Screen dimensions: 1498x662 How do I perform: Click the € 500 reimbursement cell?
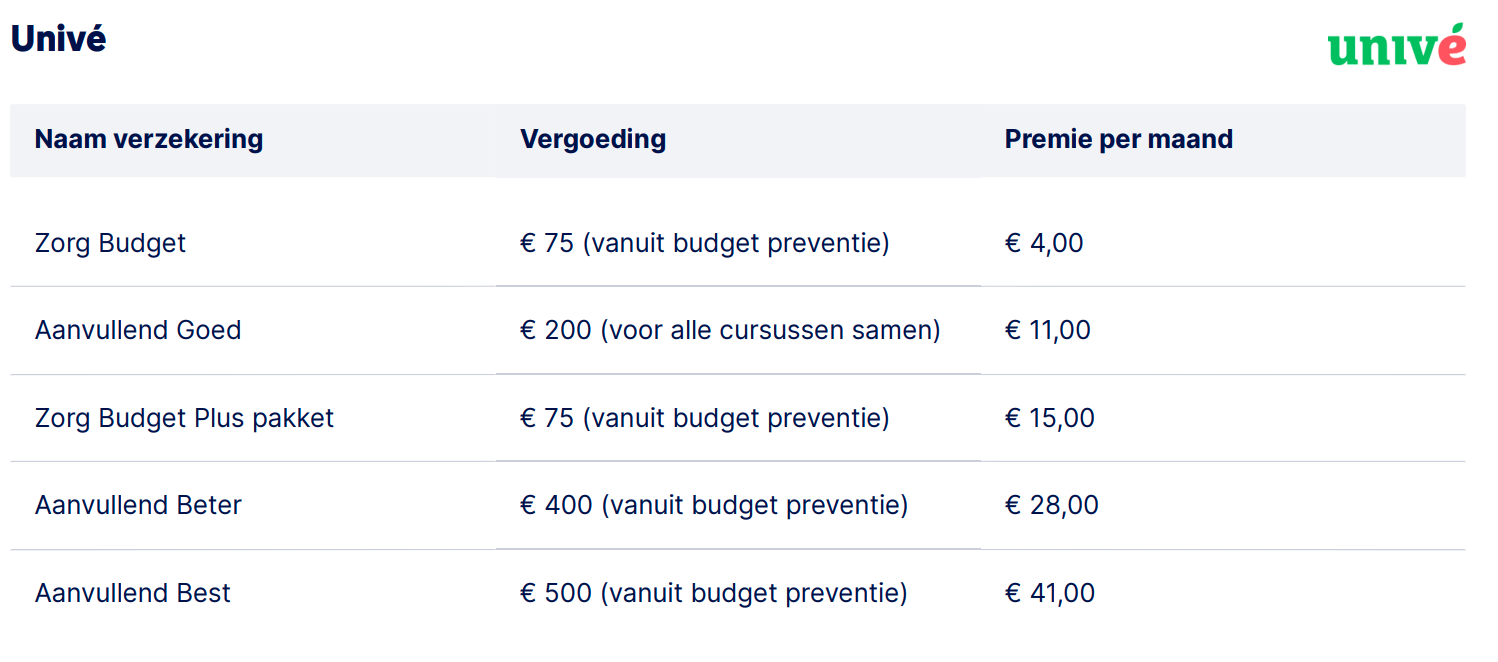pyautogui.click(x=714, y=593)
